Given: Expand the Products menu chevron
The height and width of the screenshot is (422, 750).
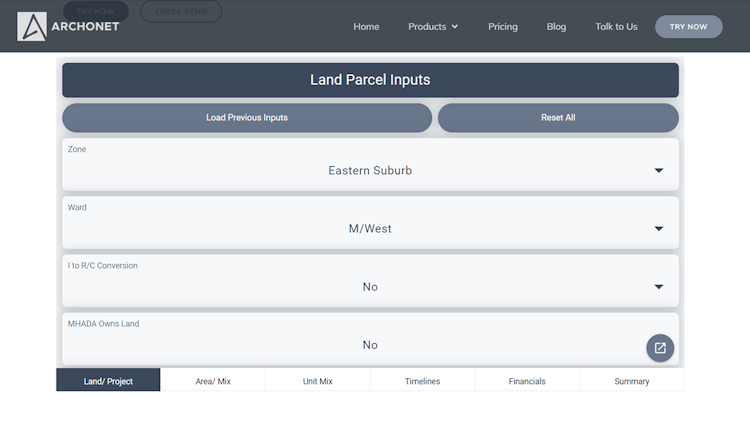Looking at the screenshot, I should coord(455,27).
